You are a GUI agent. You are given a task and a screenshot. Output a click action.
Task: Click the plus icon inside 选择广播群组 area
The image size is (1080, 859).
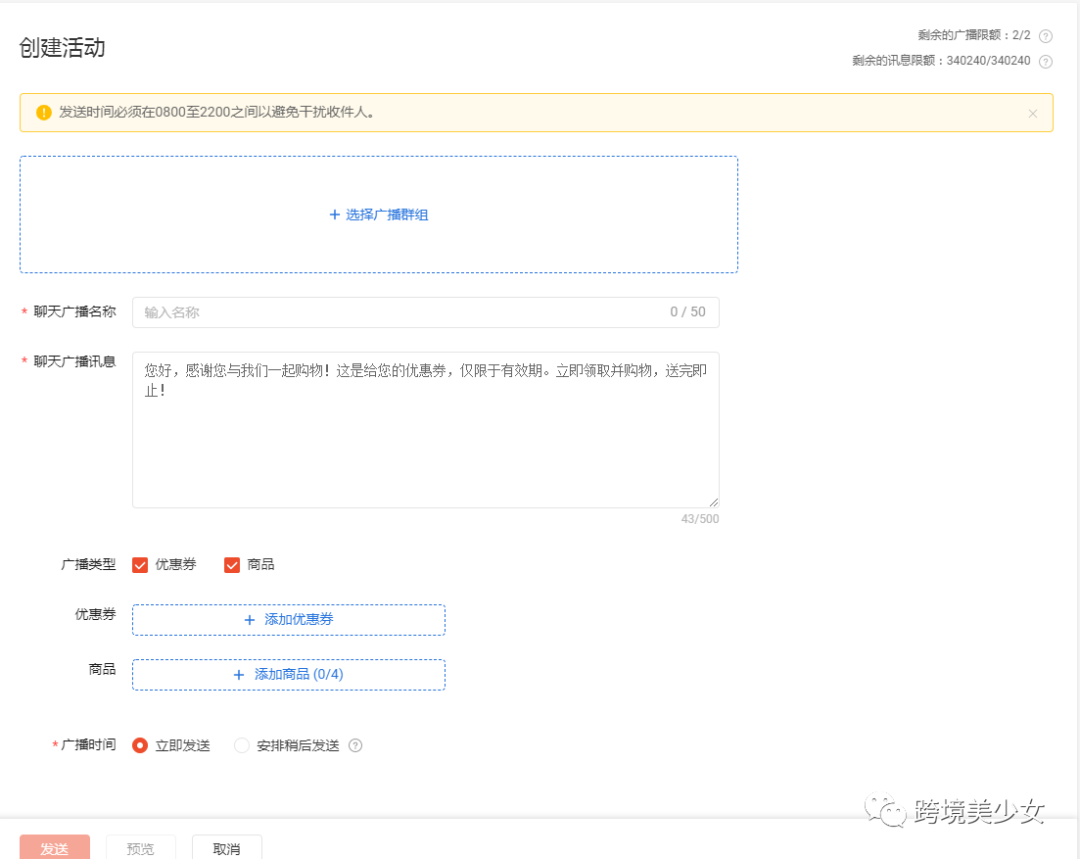[335, 214]
